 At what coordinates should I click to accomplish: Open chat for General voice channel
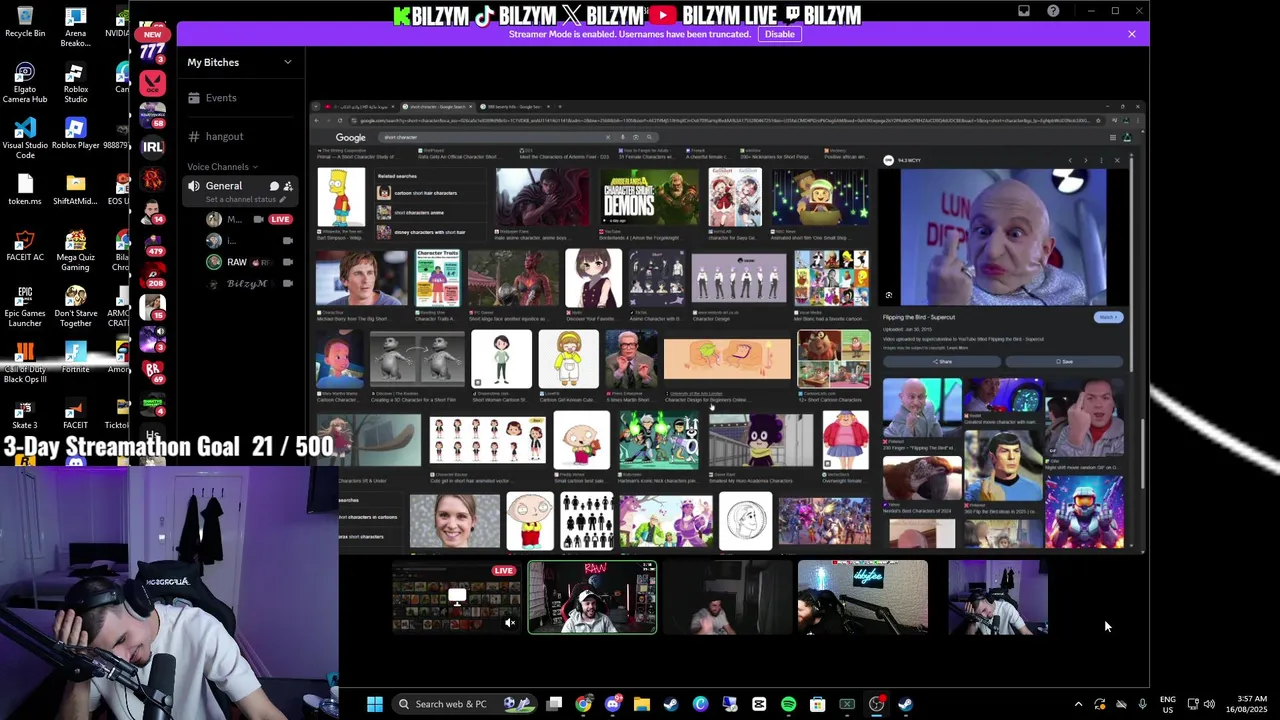[274, 186]
